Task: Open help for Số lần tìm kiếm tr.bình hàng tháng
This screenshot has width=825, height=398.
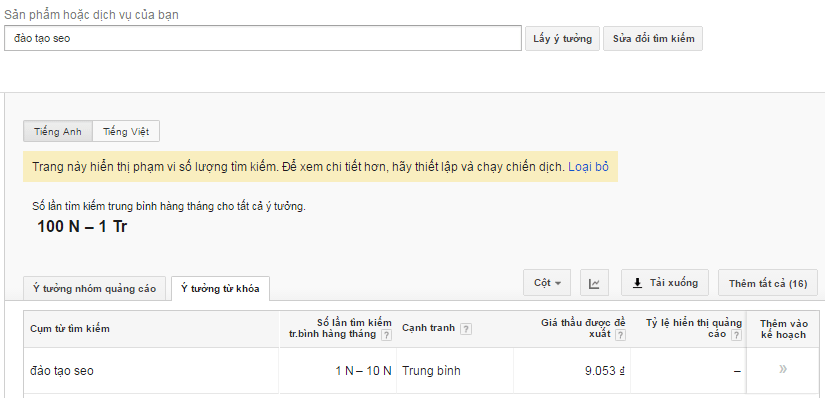Action: (386, 335)
